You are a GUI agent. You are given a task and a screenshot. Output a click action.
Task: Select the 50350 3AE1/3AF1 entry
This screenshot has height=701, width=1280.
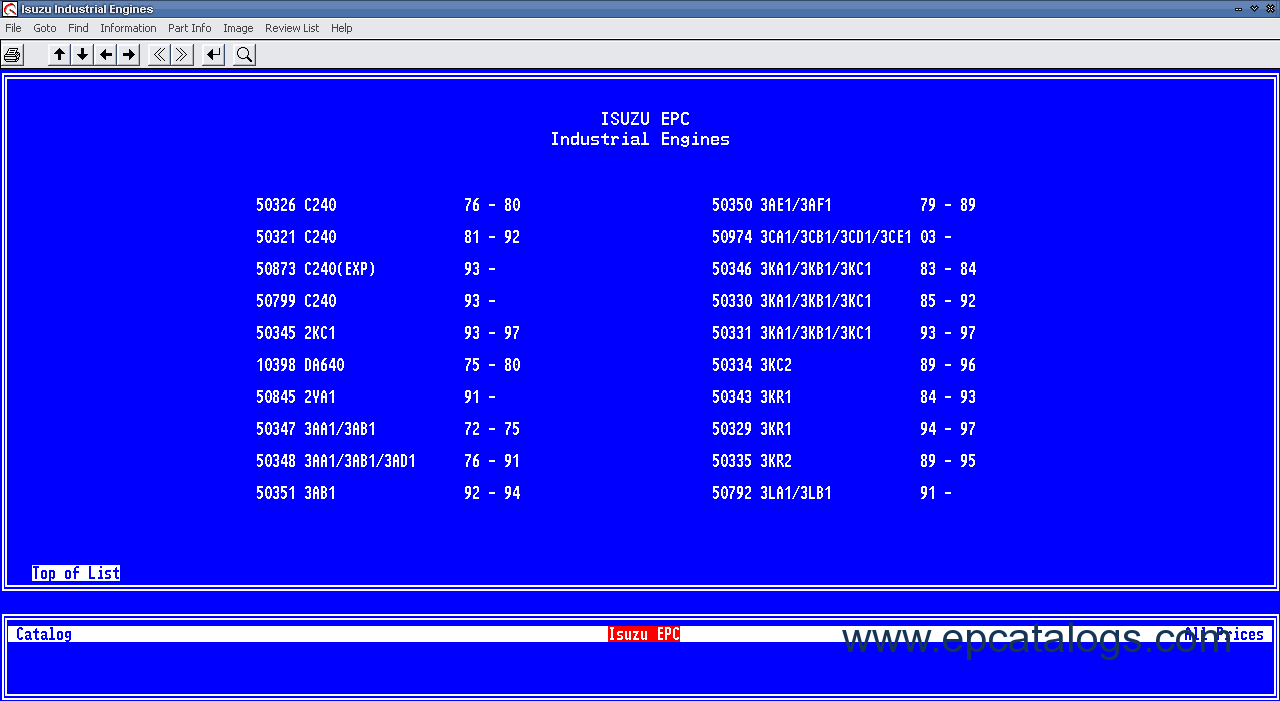pyautogui.click(x=844, y=205)
